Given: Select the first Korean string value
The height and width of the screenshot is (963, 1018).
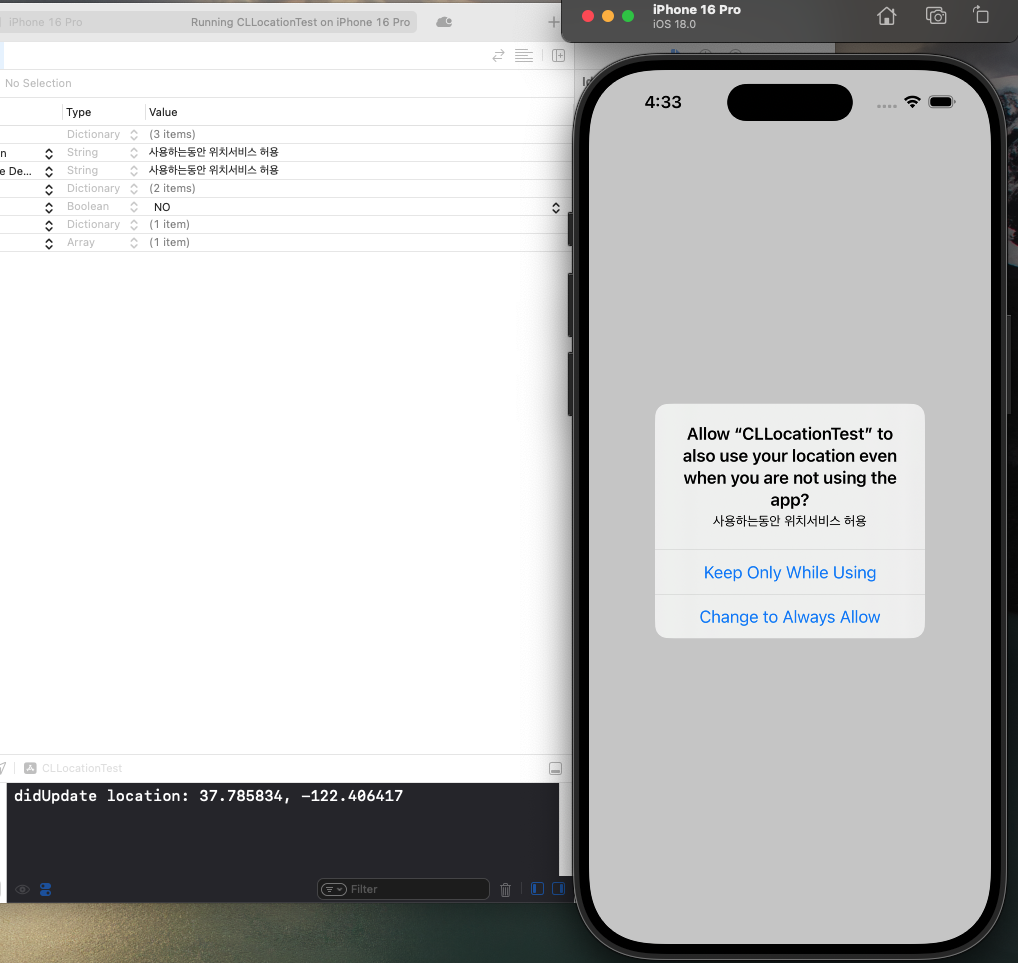Looking at the screenshot, I should (214, 152).
